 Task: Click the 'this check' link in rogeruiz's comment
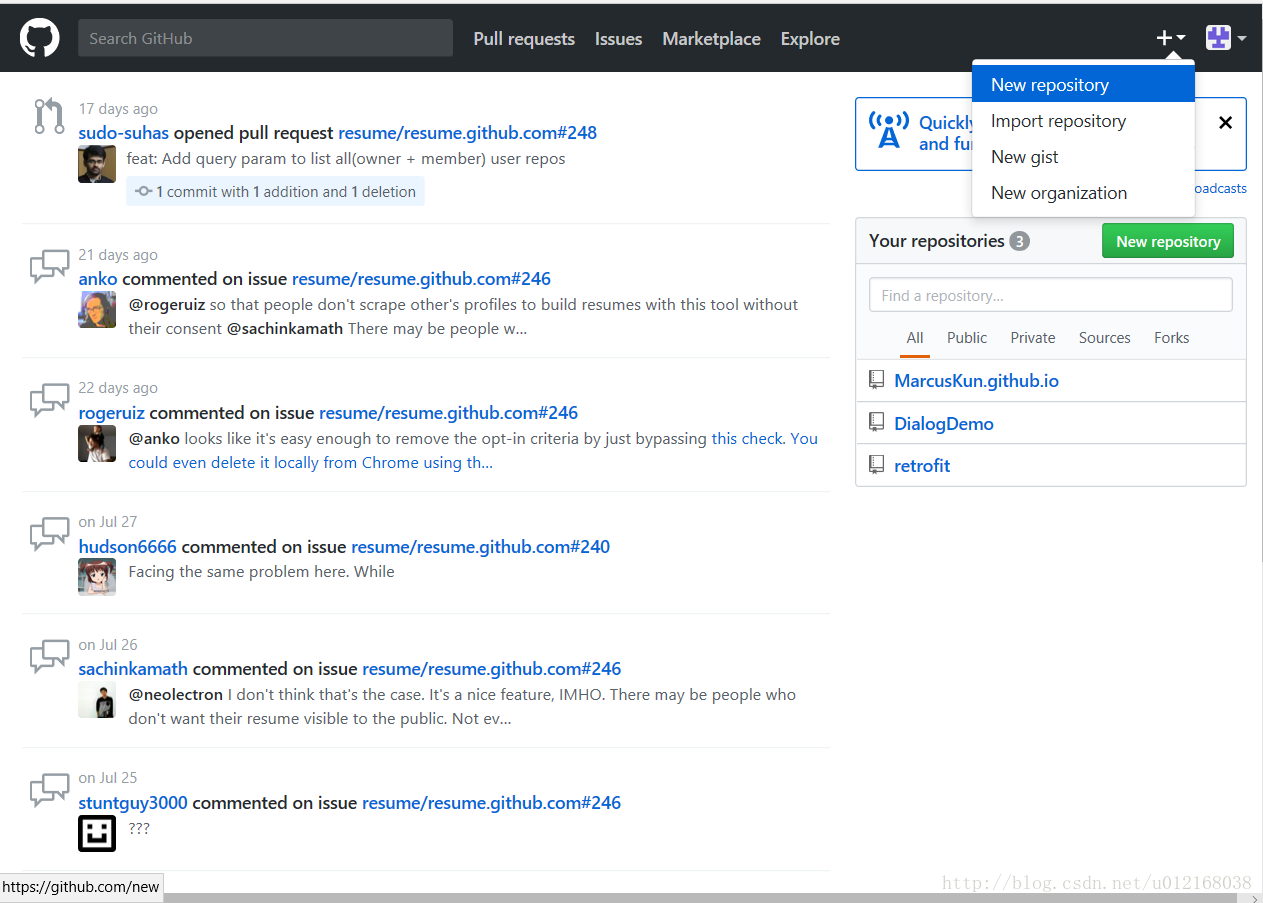coord(749,438)
